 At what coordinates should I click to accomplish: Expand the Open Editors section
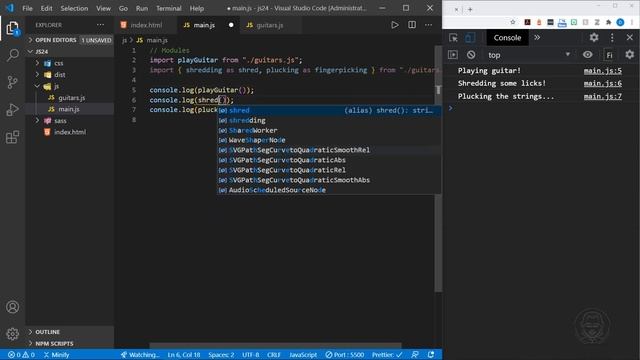tap(70, 40)
